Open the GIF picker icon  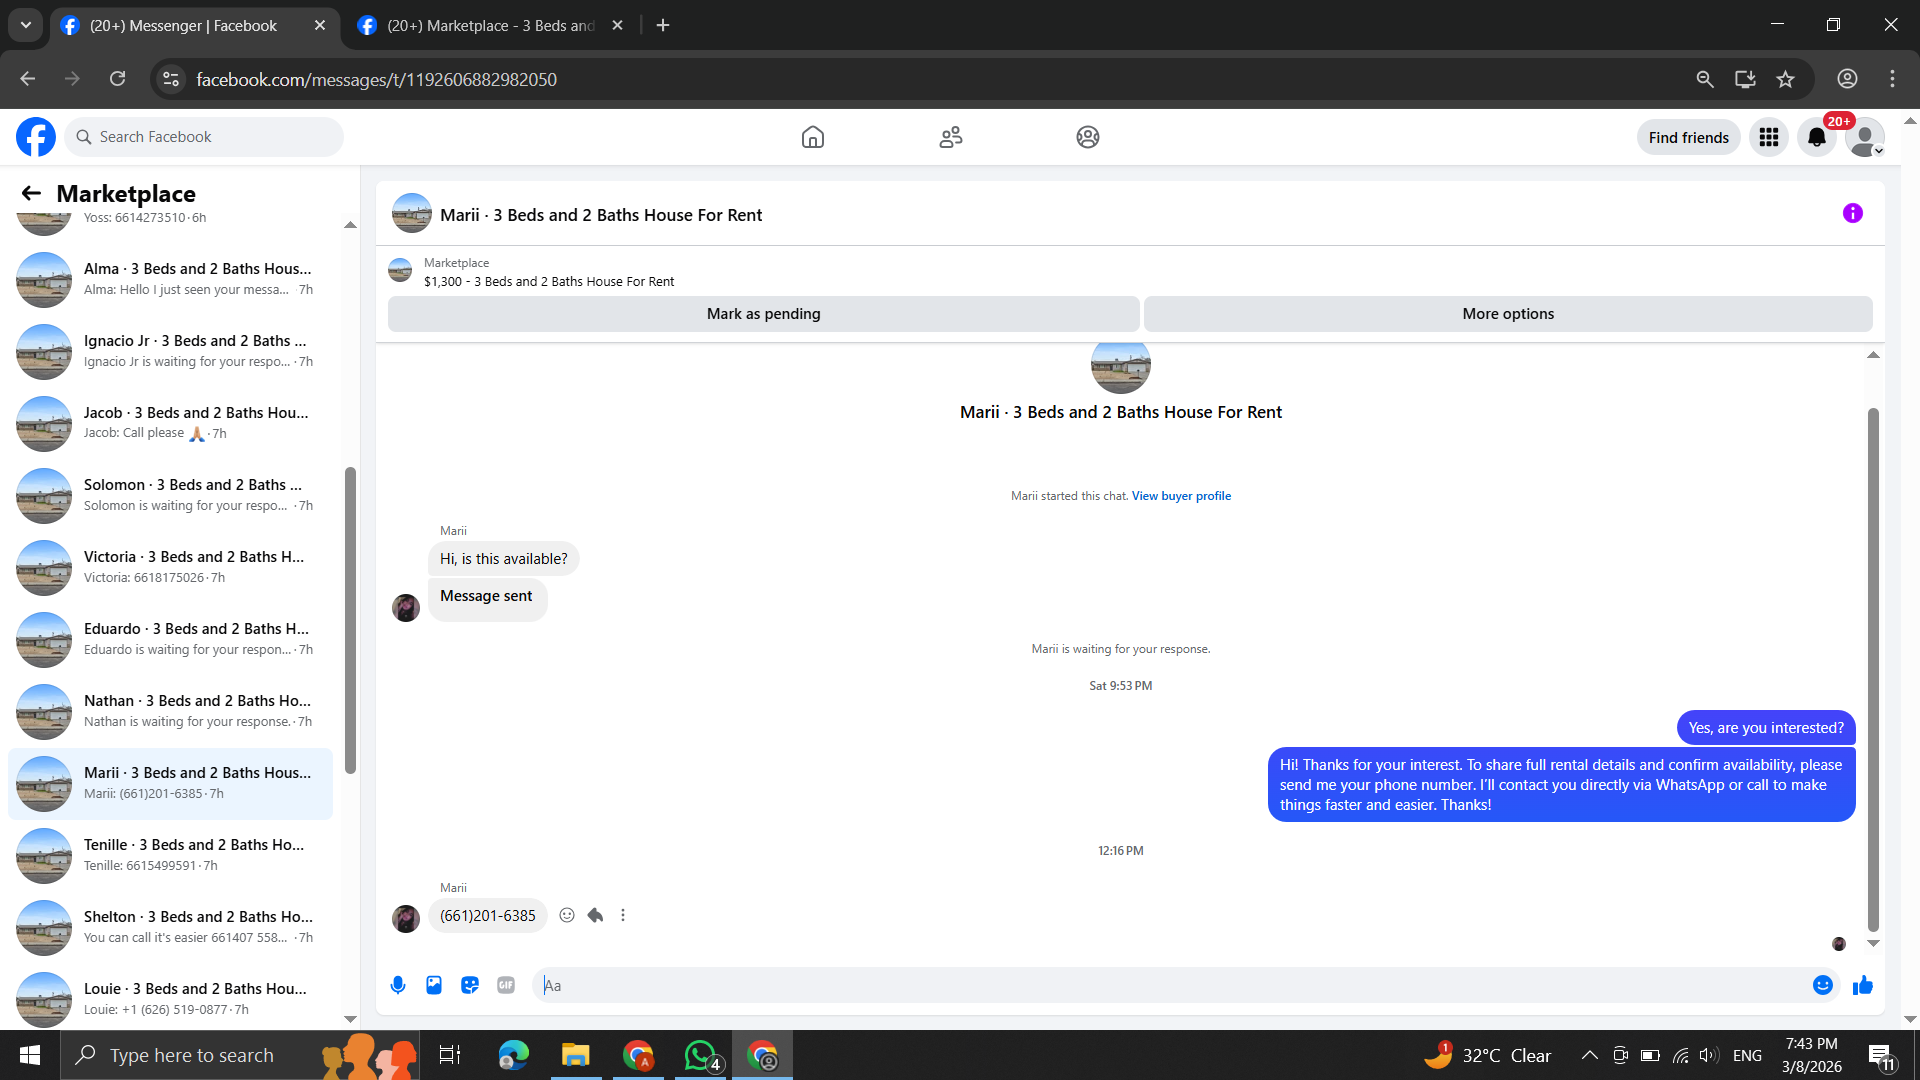506,985
